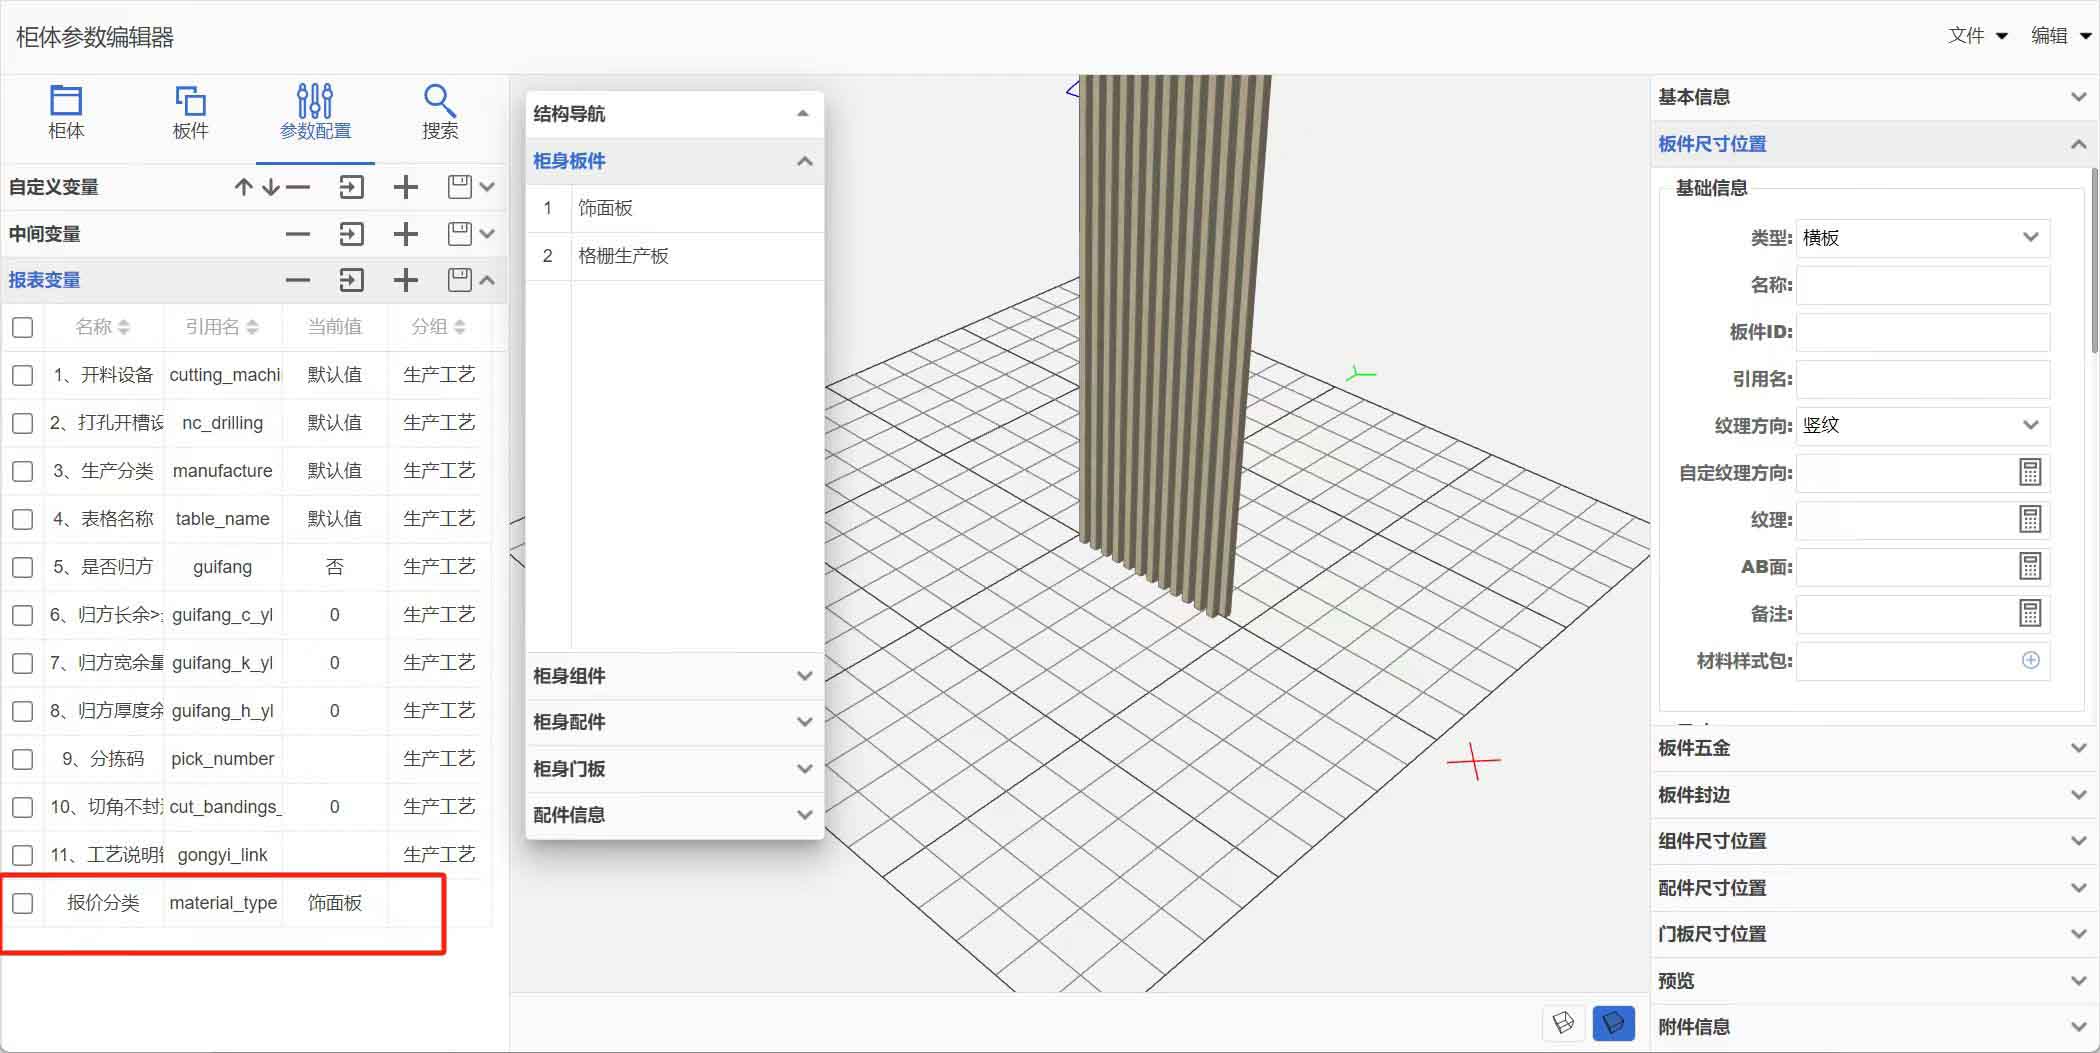Click the blue solid view icon below viewport

(x=1612, y=1022)
